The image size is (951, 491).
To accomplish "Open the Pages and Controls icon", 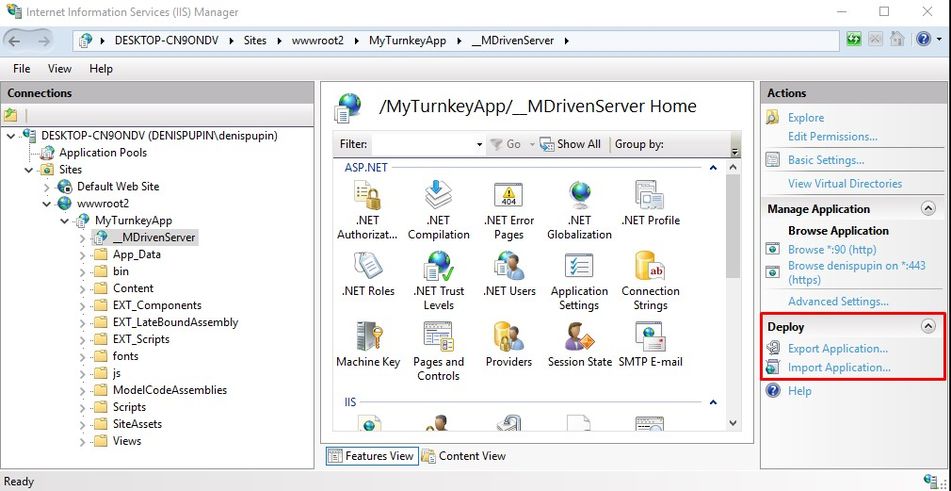I will pos(439,352).
